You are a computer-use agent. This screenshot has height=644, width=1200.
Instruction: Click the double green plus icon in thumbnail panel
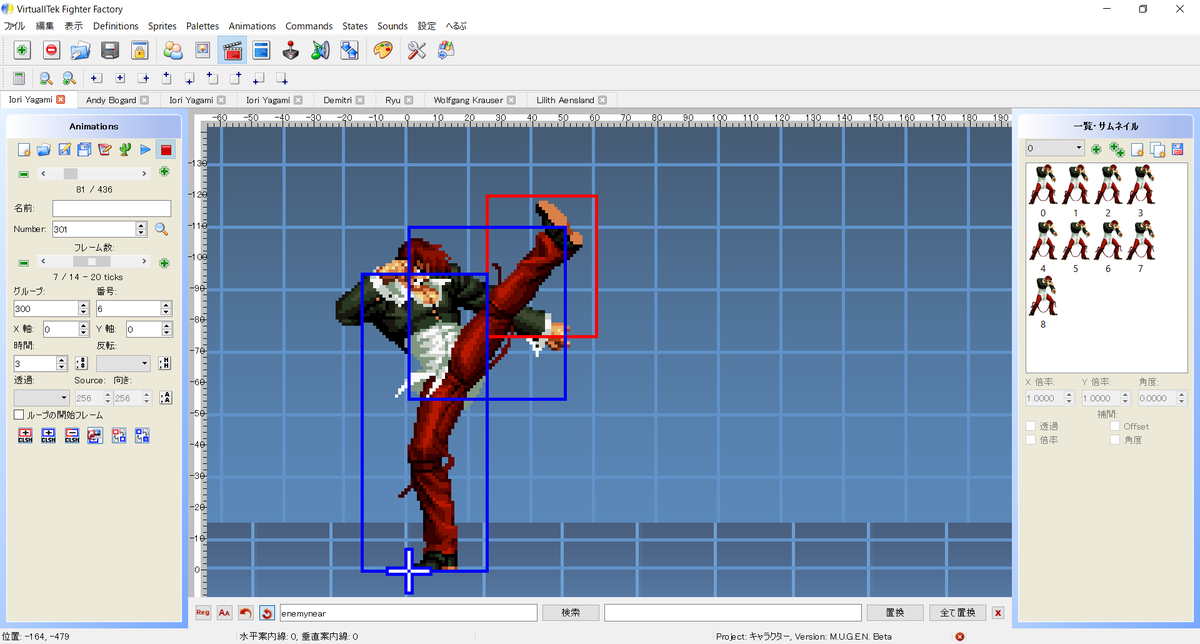point(1117,149)
